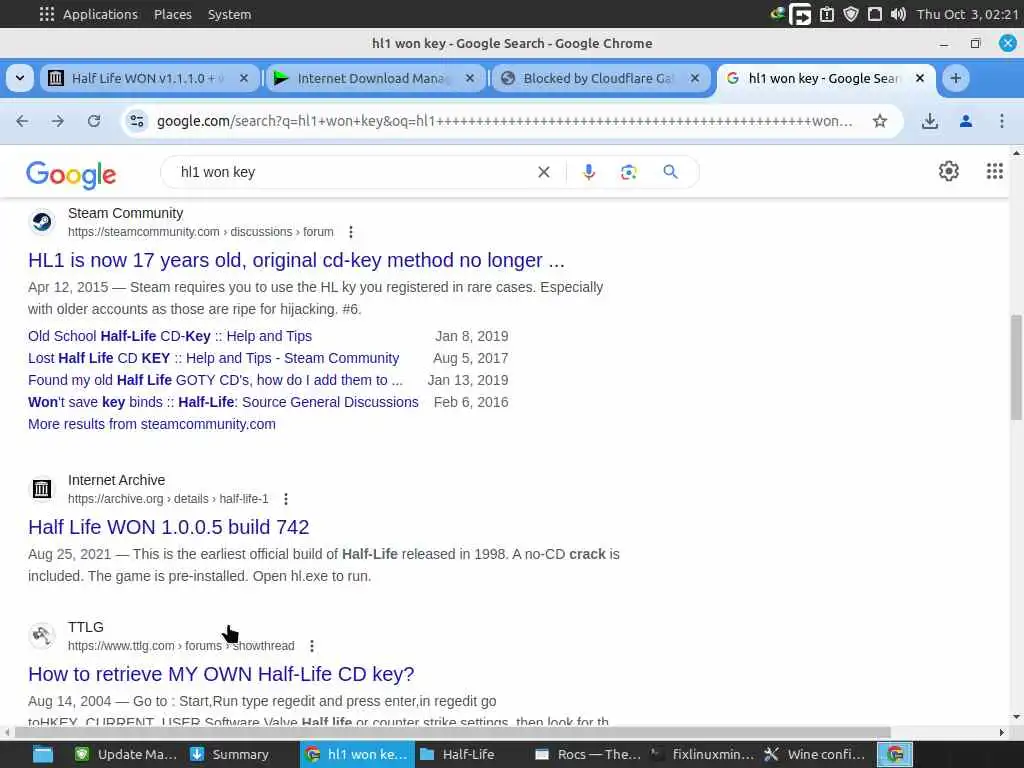Open the Places menu
The image size is (1024, 768).
pyautogui.click(x=172, y=14)
